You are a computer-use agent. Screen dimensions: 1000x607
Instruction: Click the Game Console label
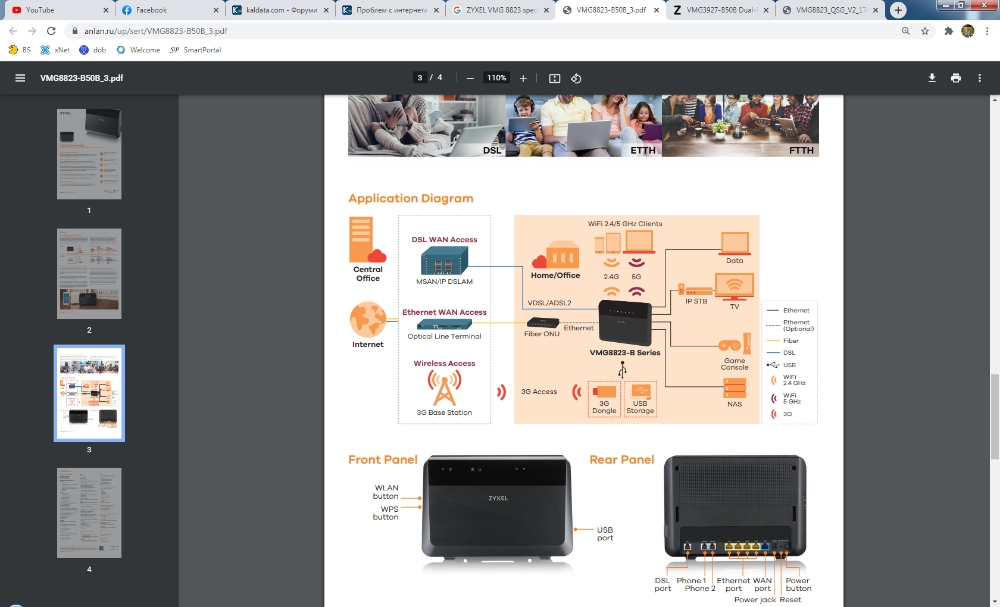pos(734,364)
